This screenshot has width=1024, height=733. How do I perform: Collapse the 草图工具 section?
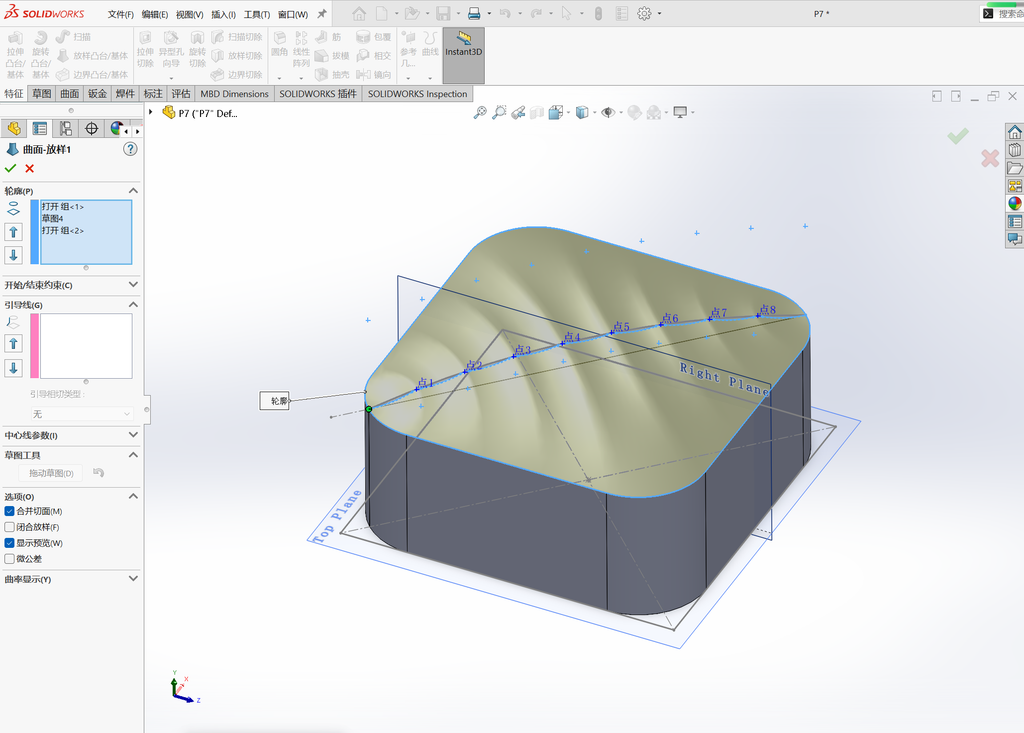click(x=133, y=455)
